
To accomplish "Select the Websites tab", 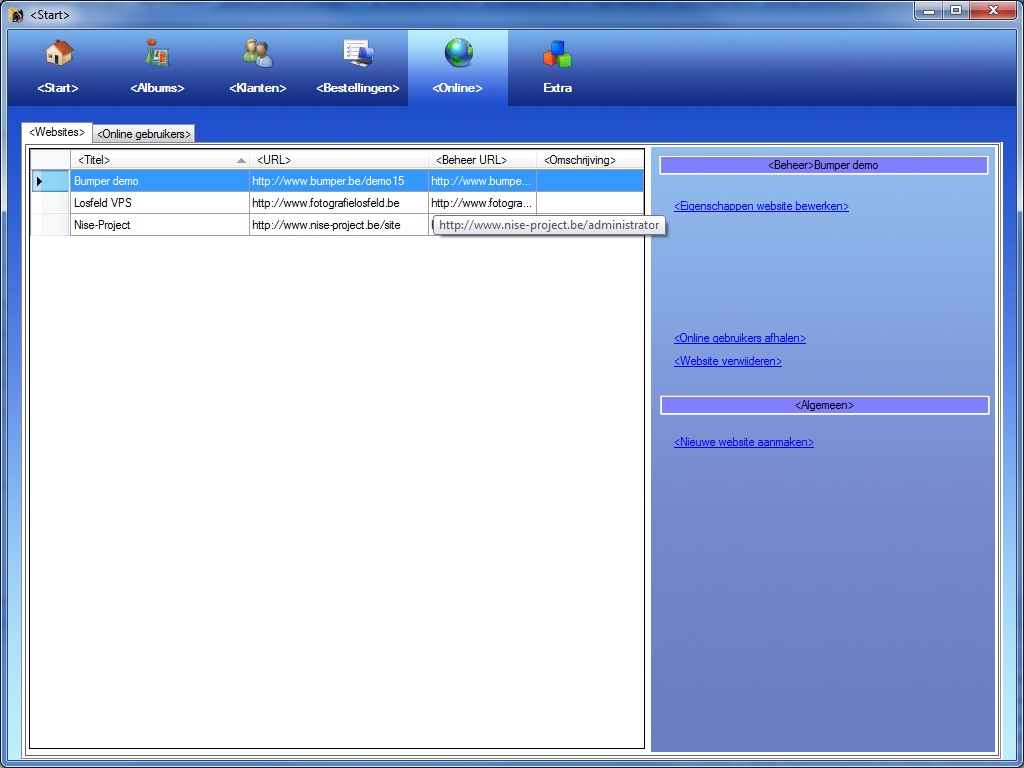I will pos(57,132).
